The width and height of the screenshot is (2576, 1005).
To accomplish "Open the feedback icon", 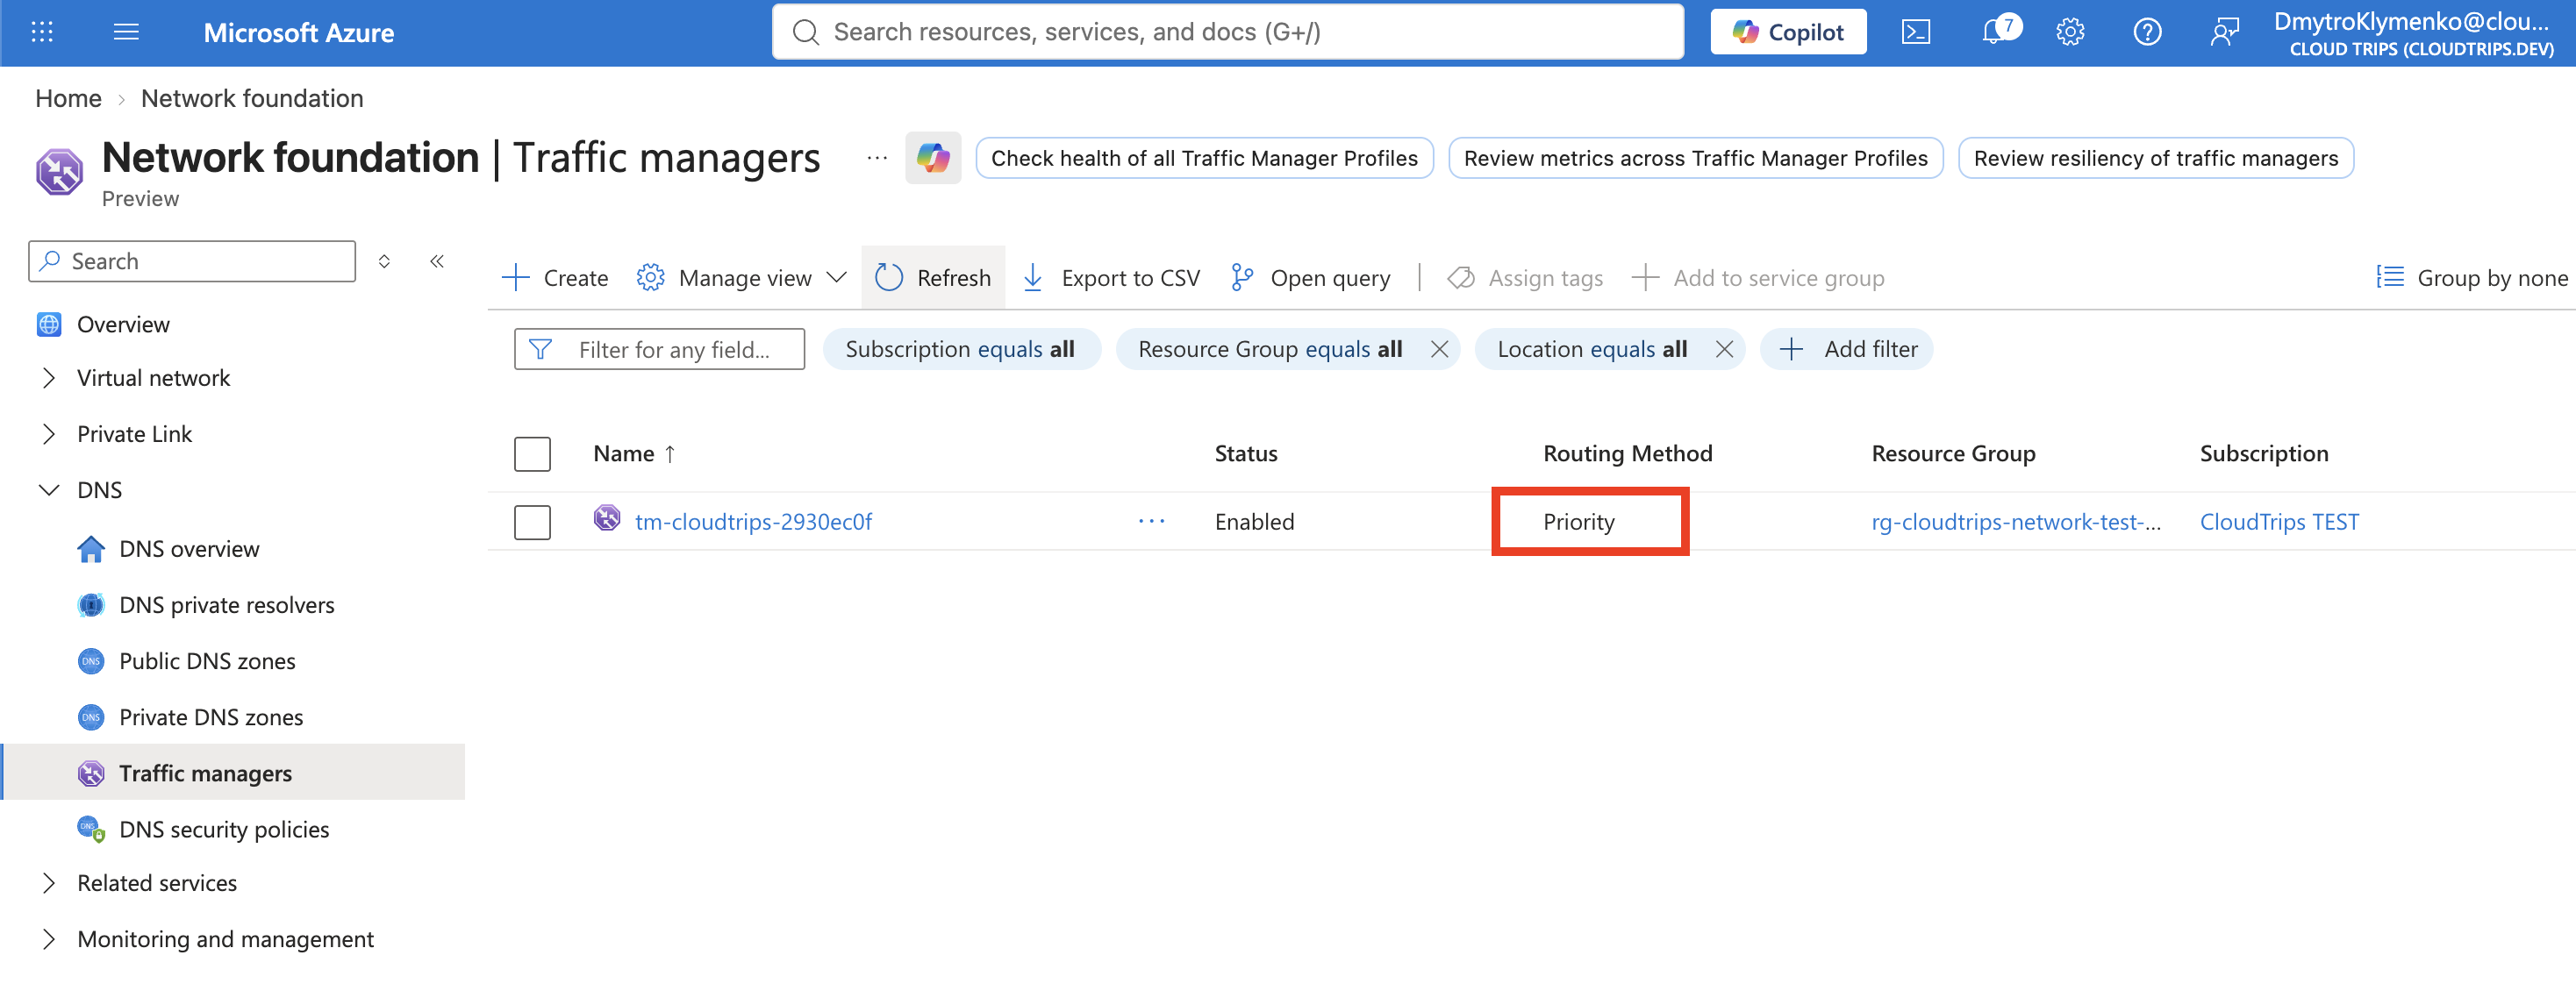I will pos(2223,32).
